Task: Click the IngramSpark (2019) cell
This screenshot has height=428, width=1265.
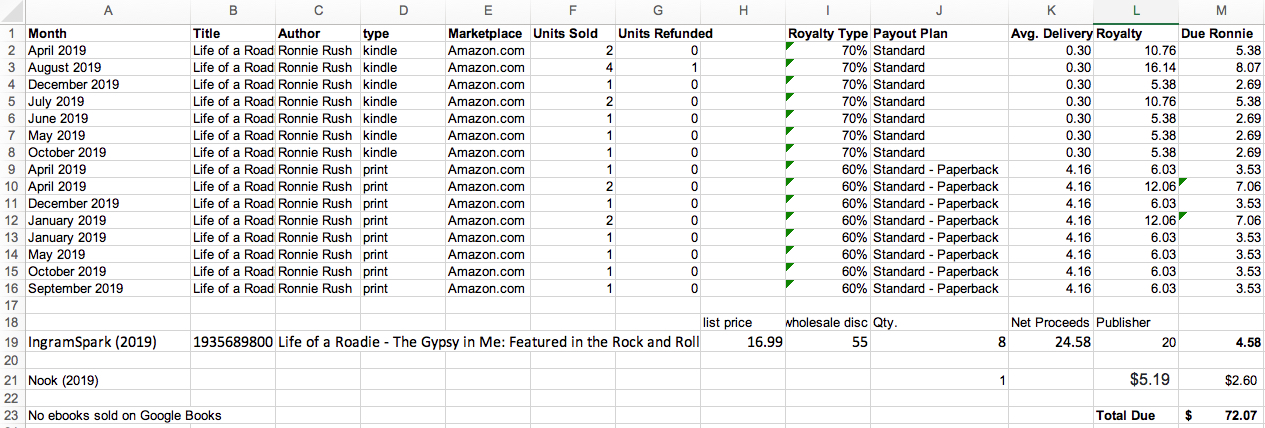Action: pyautogui.click(x=107, y=342)
